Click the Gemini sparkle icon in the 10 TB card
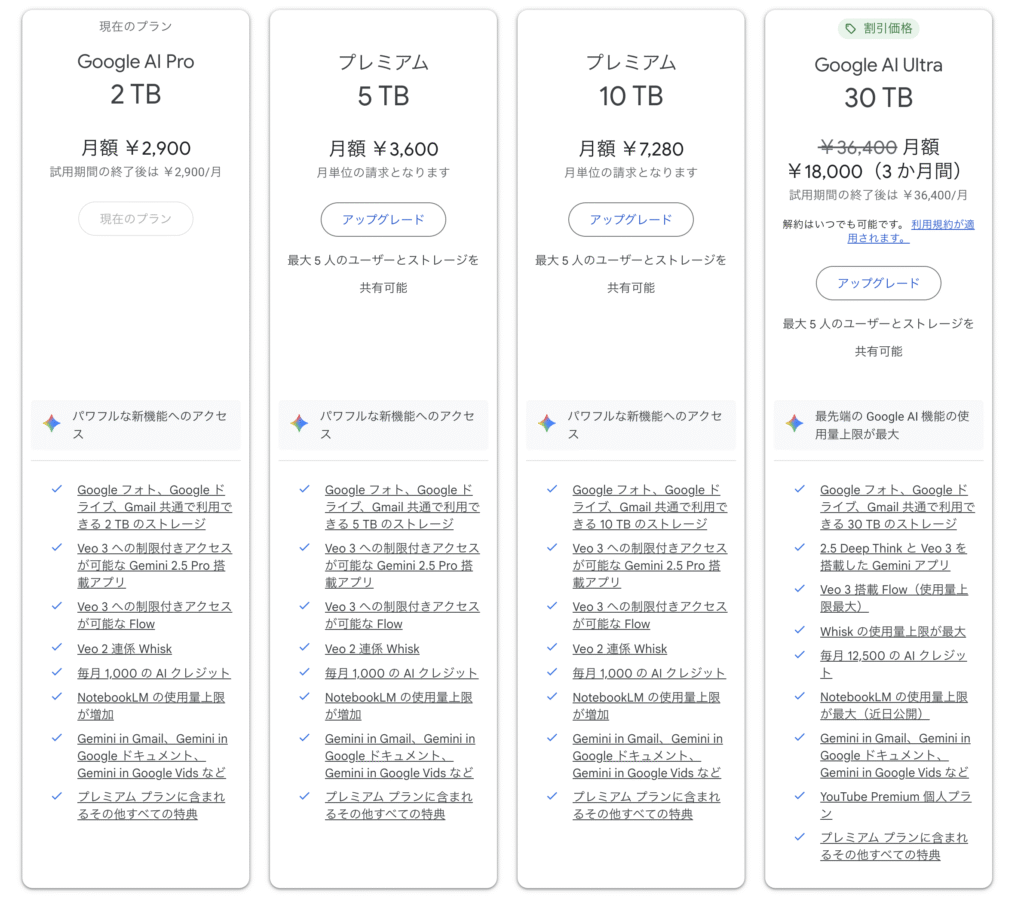Screen dimensions: 1024x904 click(547, 423)
